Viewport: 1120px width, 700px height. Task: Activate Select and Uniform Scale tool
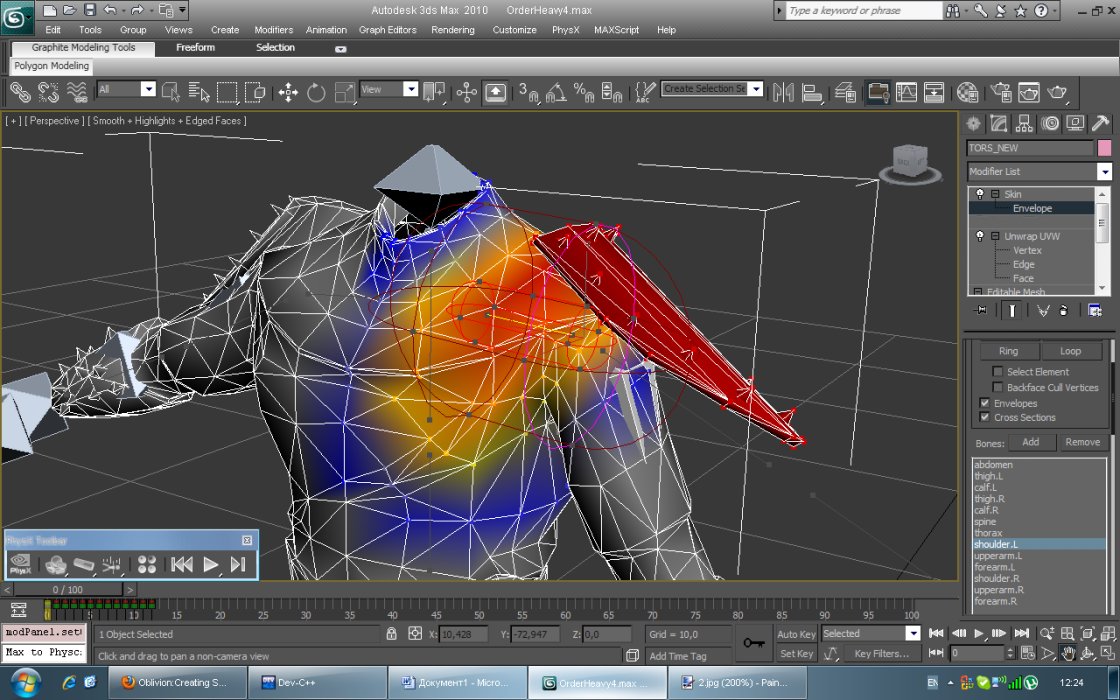coord(344,92)
